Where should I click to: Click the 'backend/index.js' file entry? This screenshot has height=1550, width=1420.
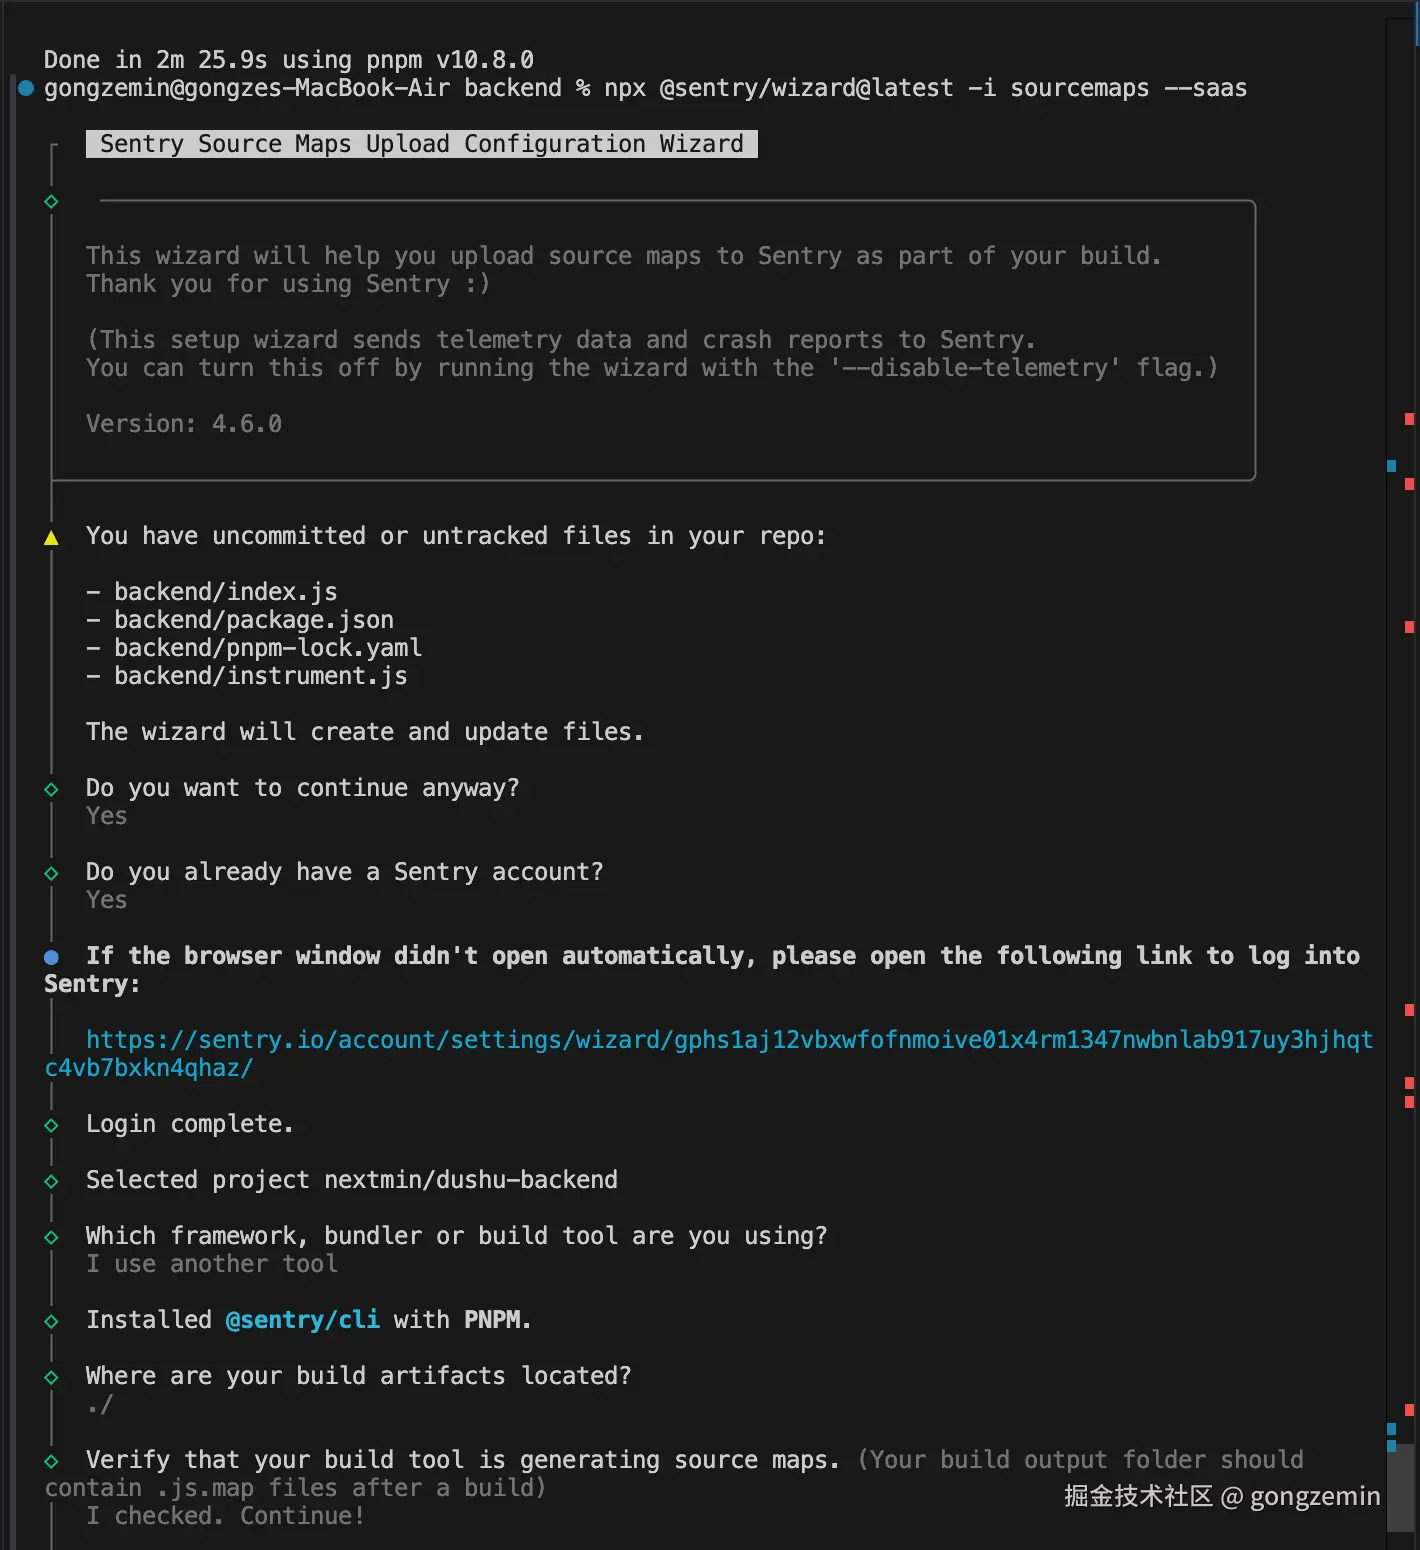226,592
